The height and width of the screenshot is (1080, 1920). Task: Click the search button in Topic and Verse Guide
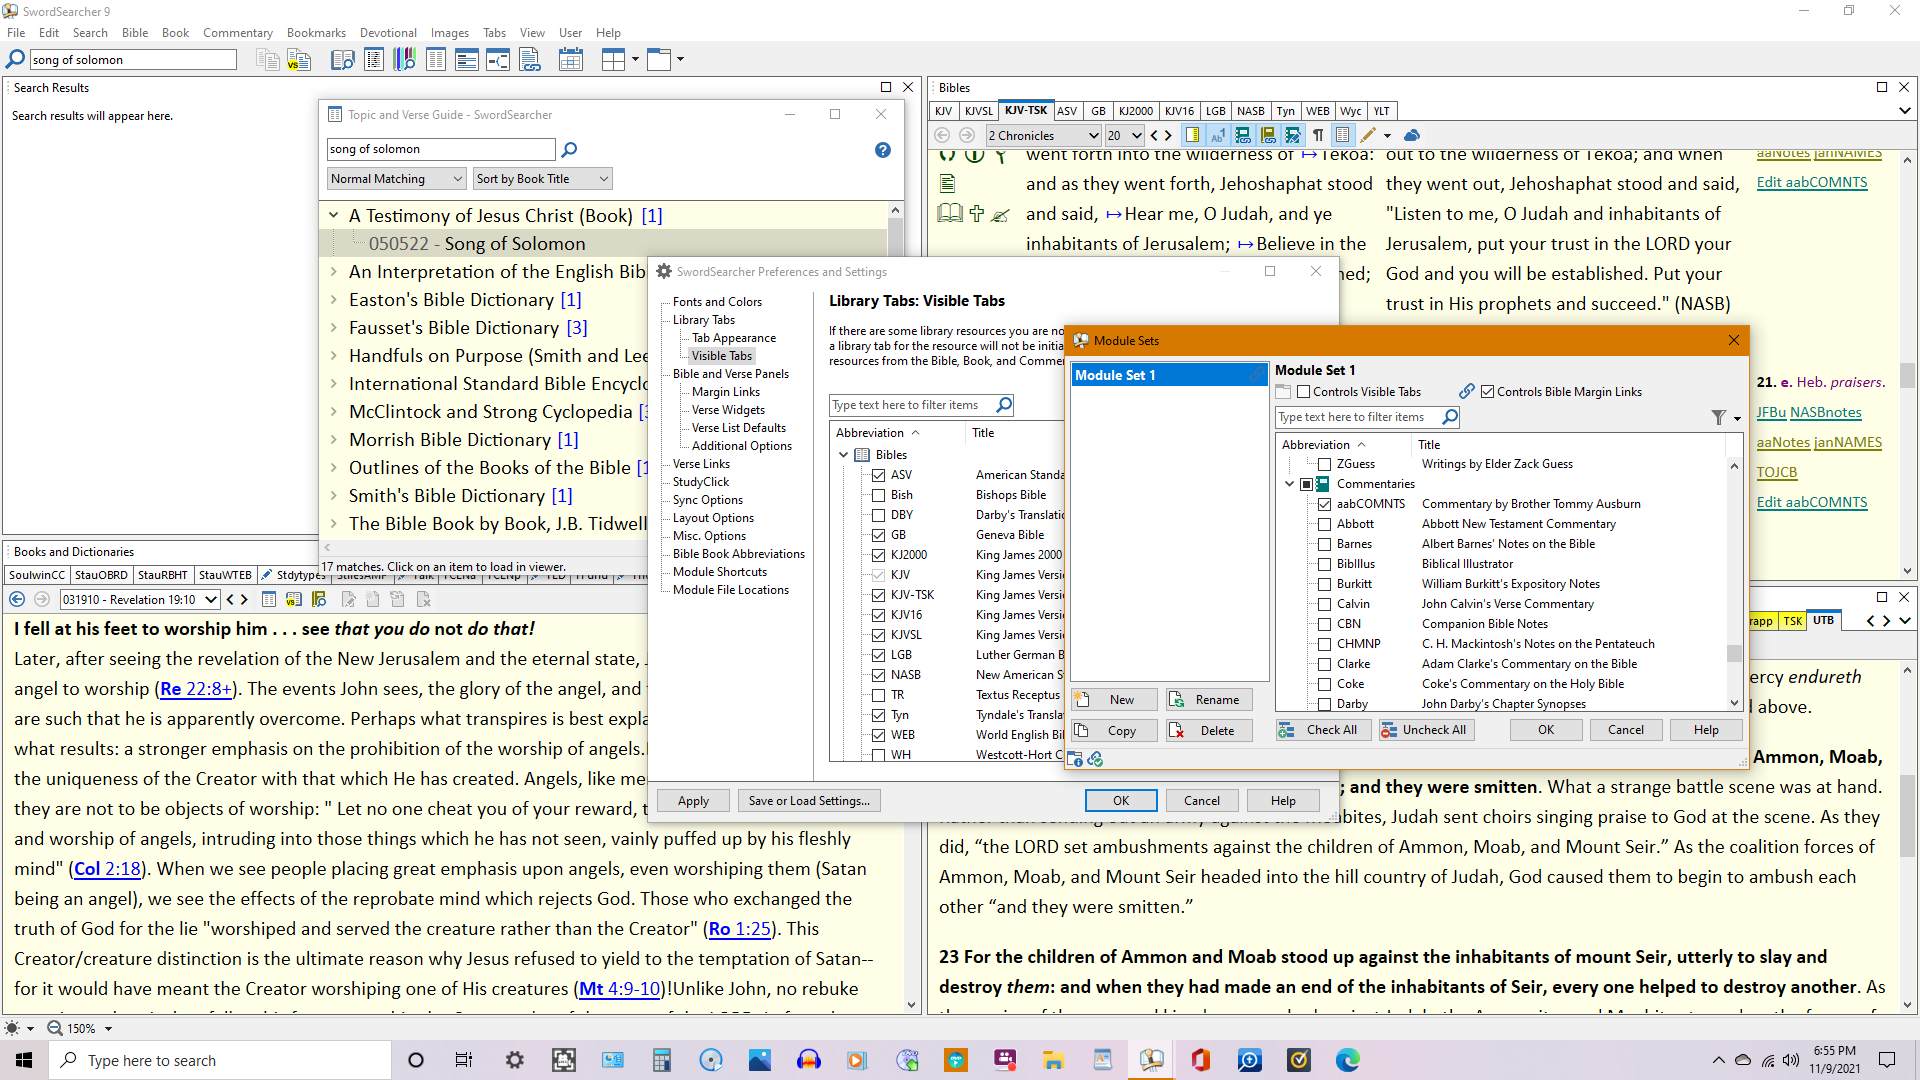(570, 149)
